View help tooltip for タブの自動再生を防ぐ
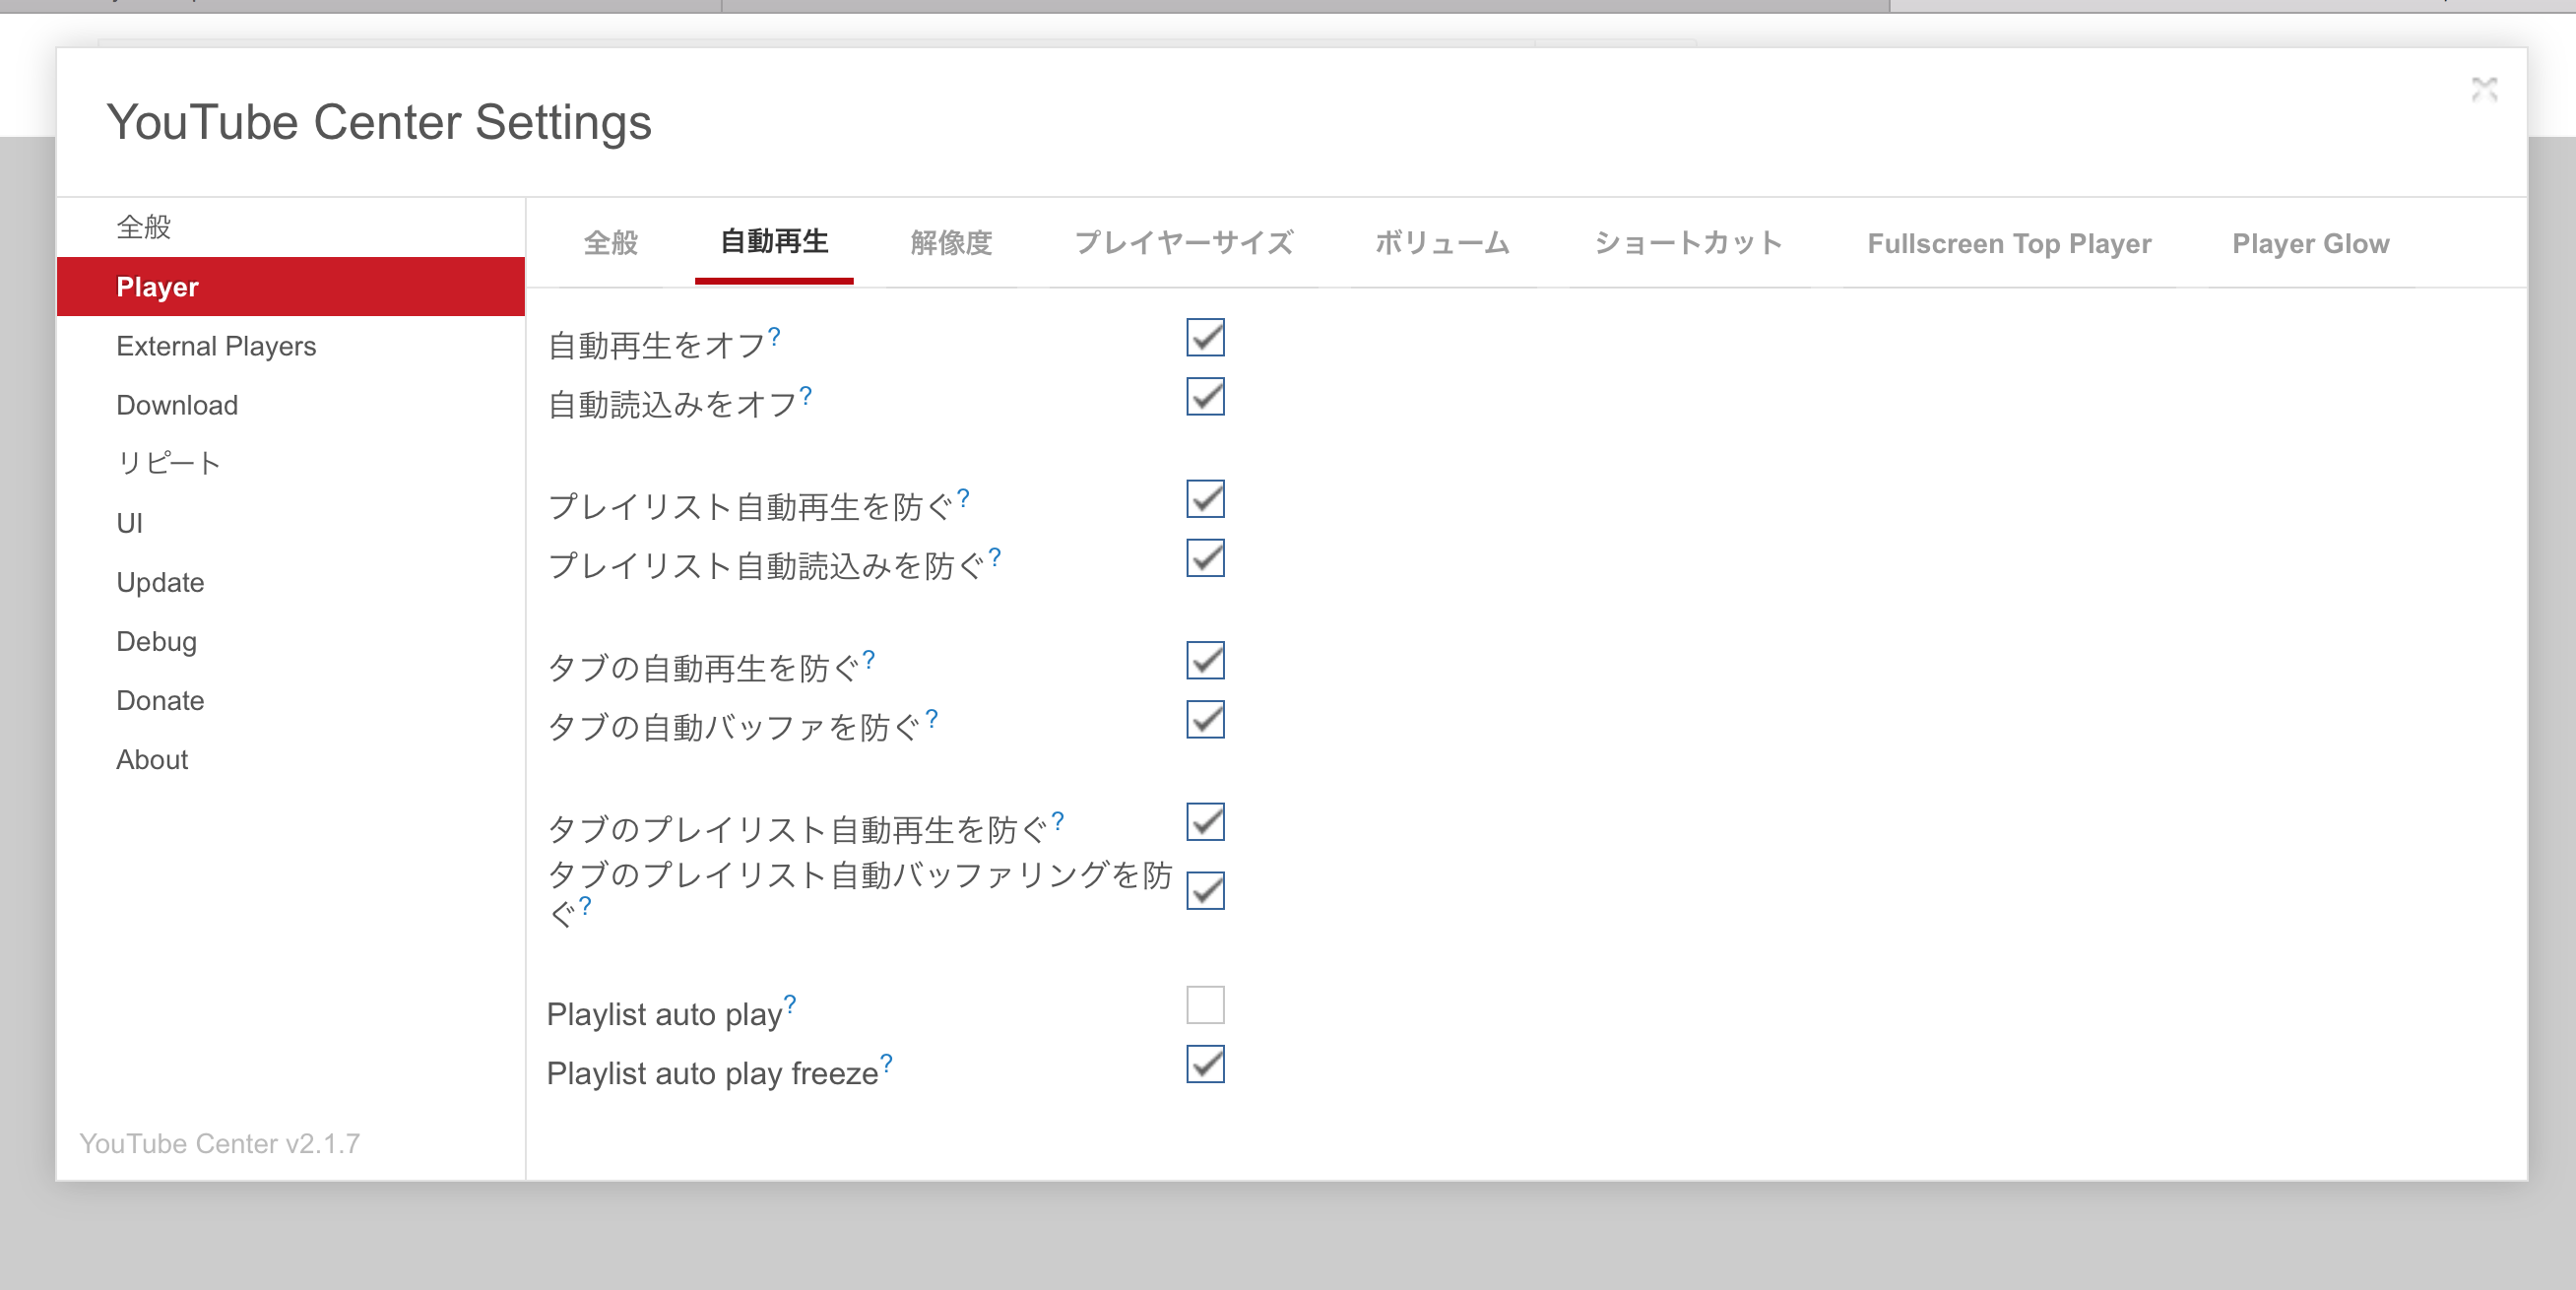Viewport: 2576px width, 1290px height. pyautogui.click(x=869, y=660)
